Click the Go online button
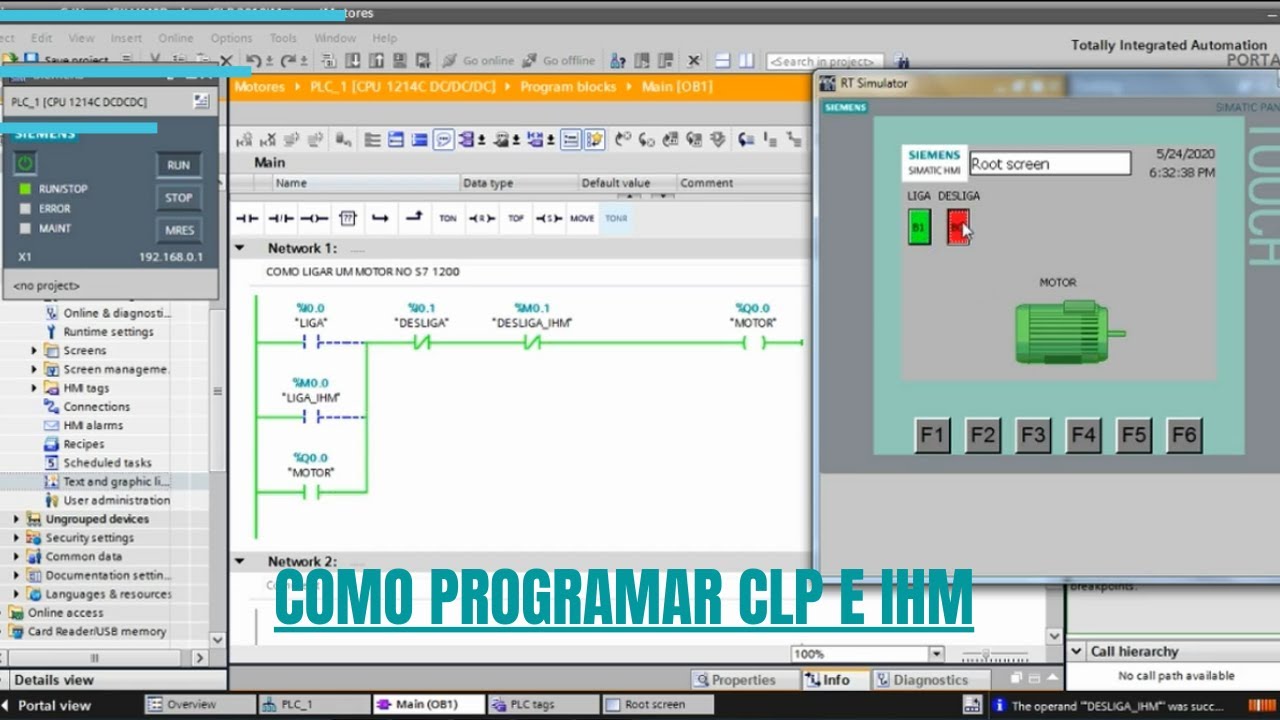 coord(478,61)
